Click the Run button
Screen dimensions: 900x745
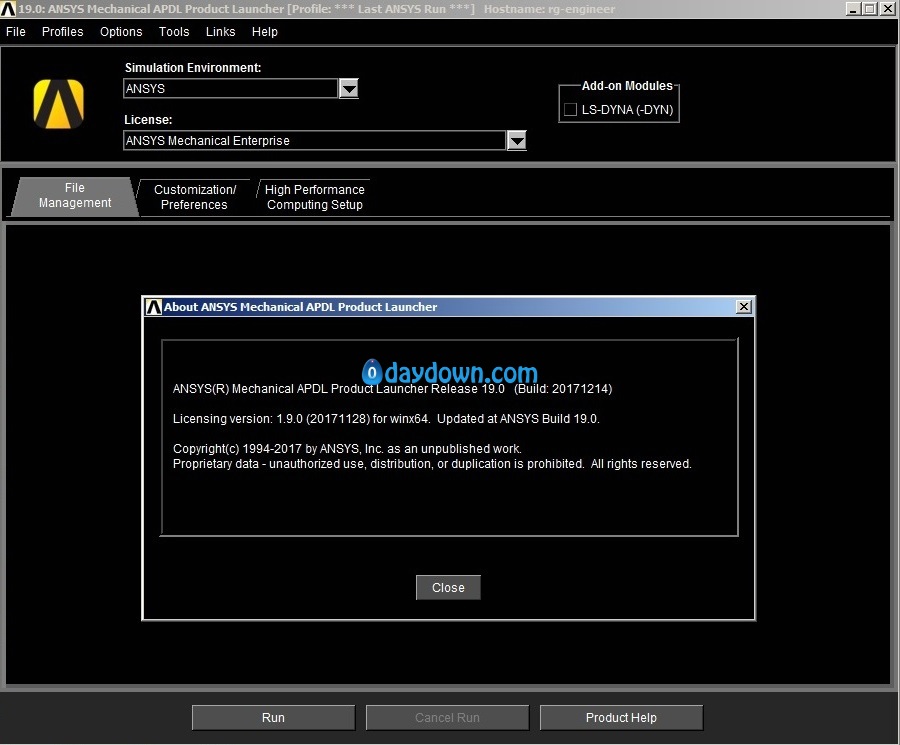click(273, 717)
